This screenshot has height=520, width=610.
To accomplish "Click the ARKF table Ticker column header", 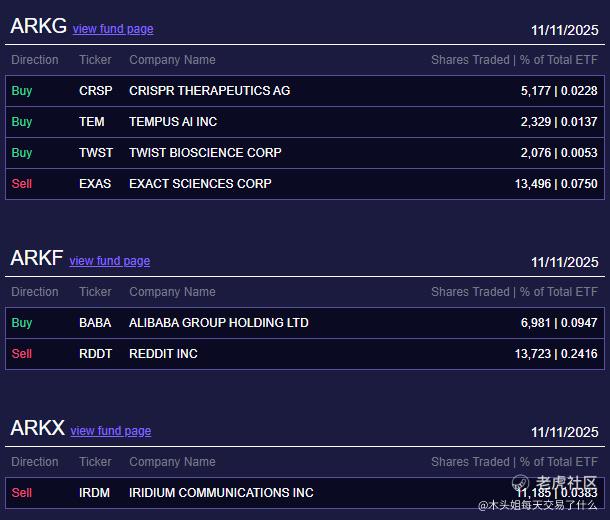I will [x=95, y=292].
